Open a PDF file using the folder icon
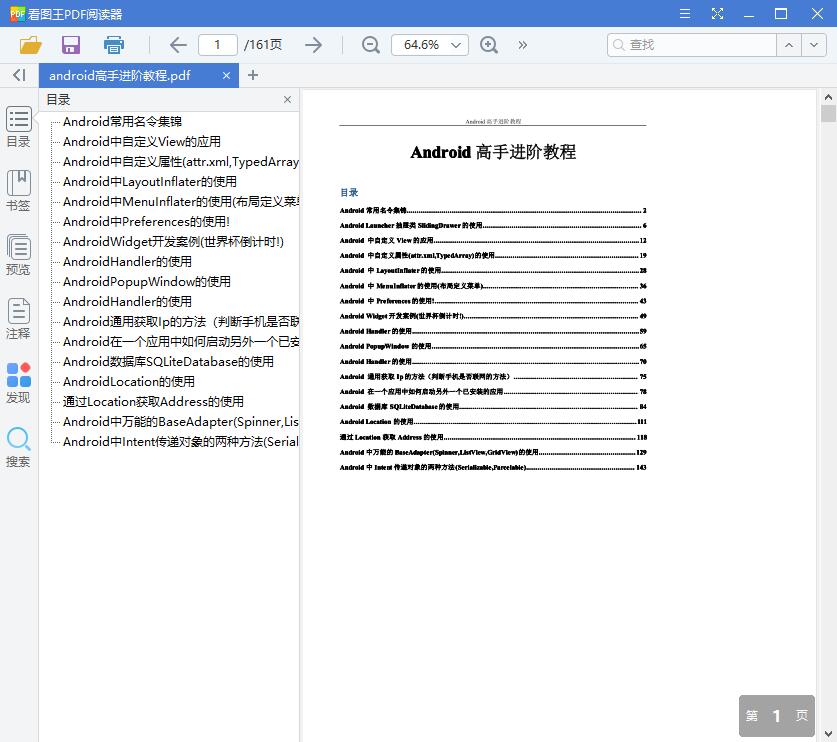Image resolution: width=837 pixels, height=742 pixels. coord(29,44)
